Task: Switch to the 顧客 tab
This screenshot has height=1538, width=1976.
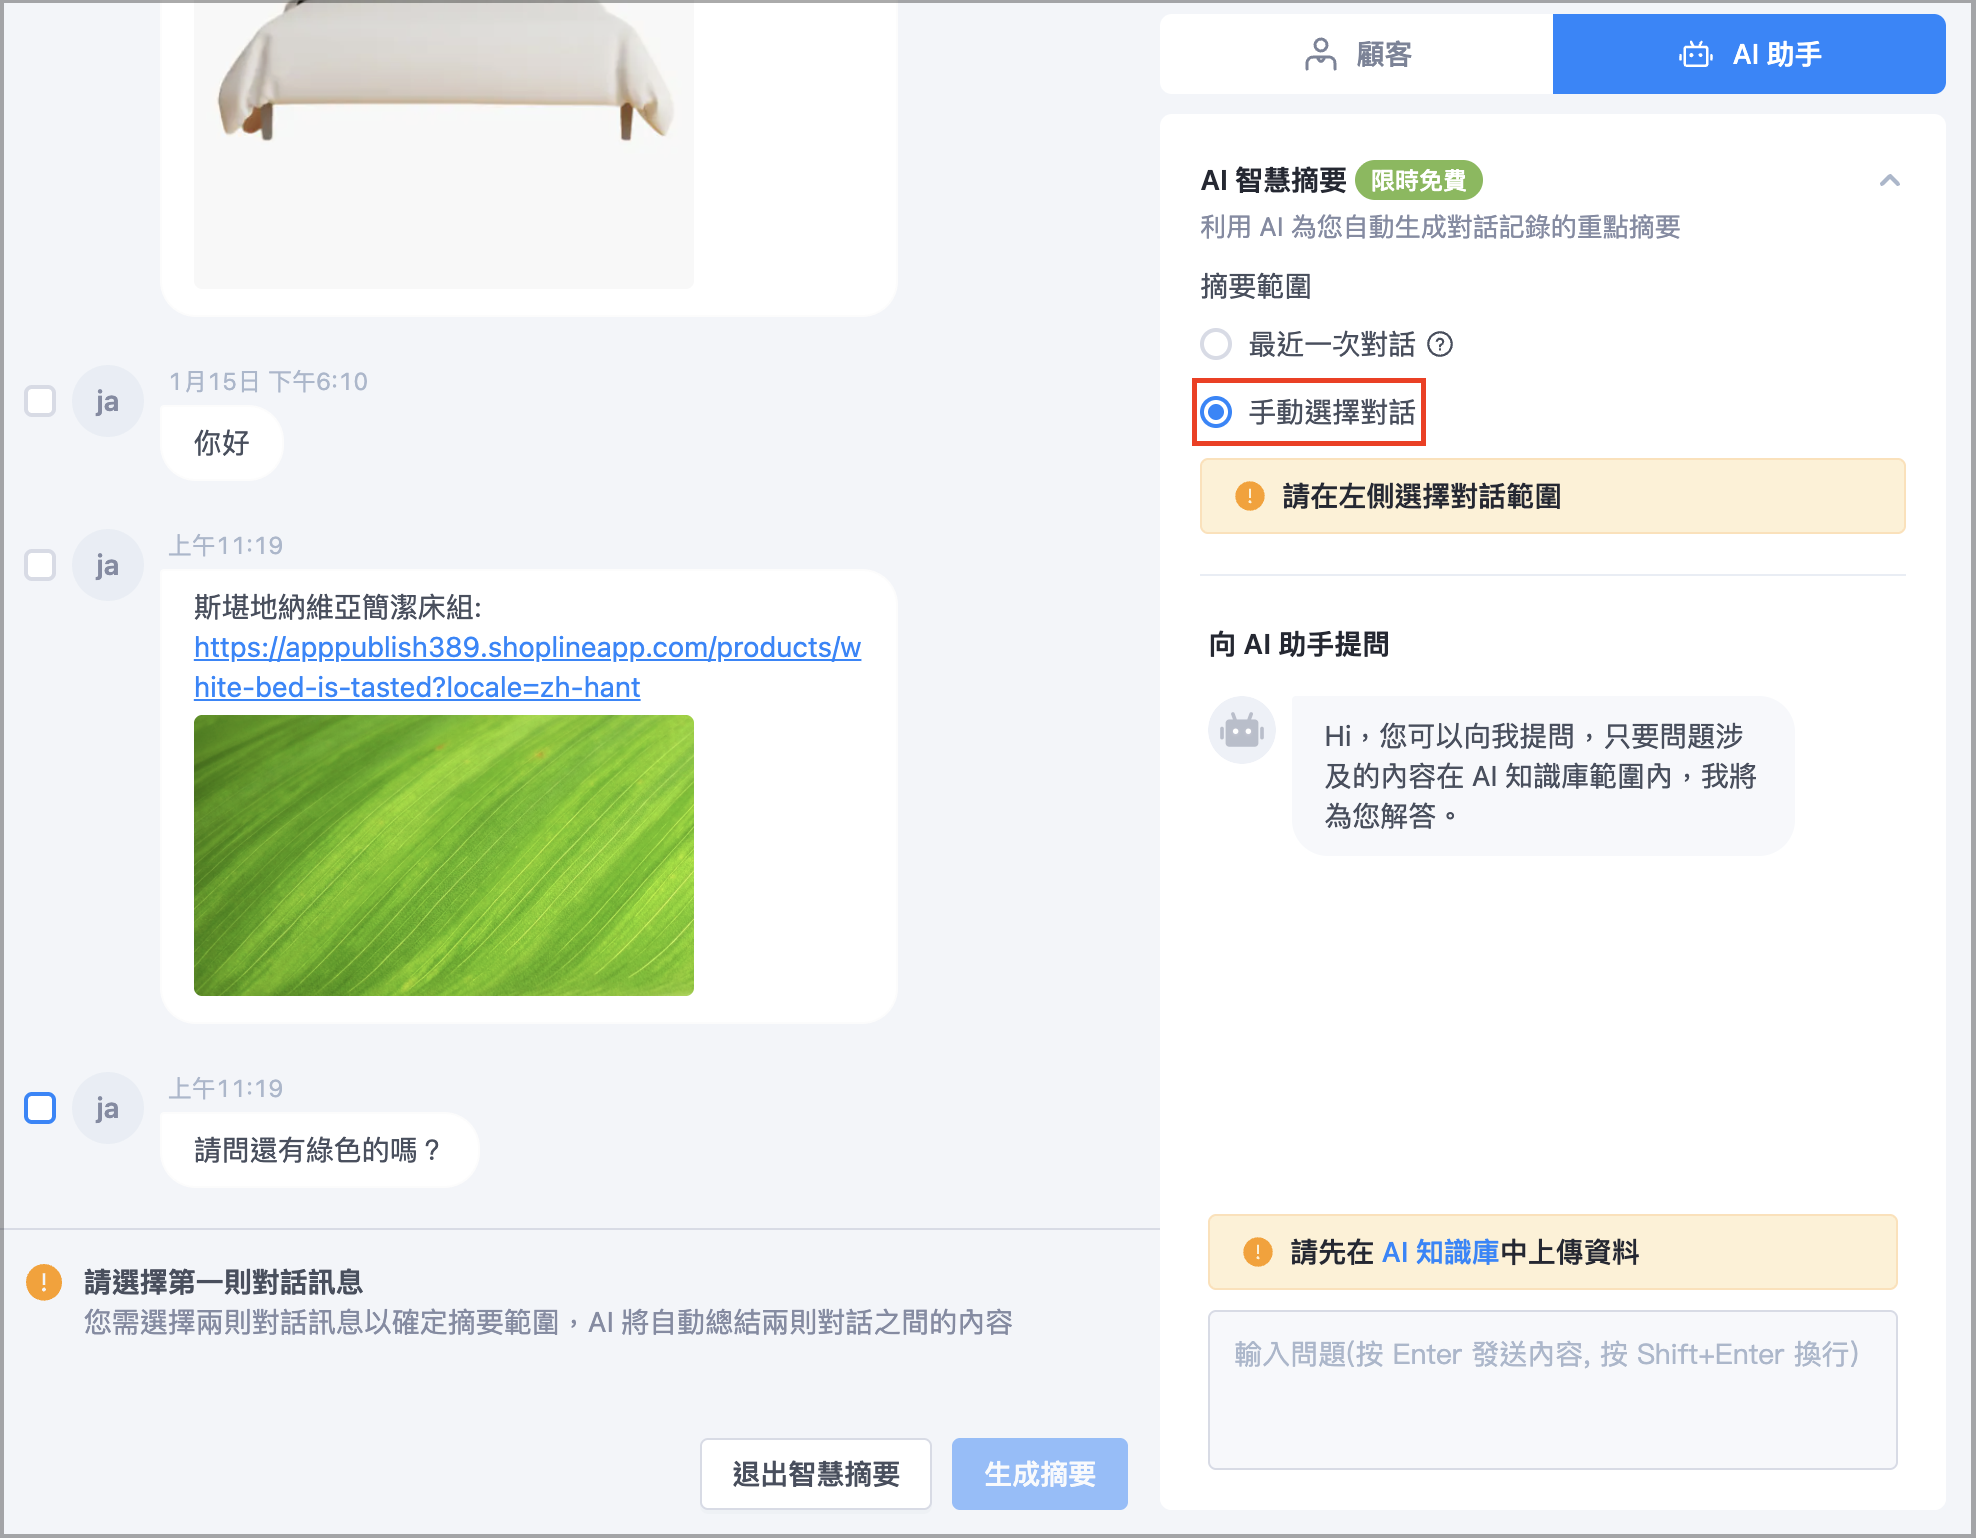Action: click(1356, 54)
